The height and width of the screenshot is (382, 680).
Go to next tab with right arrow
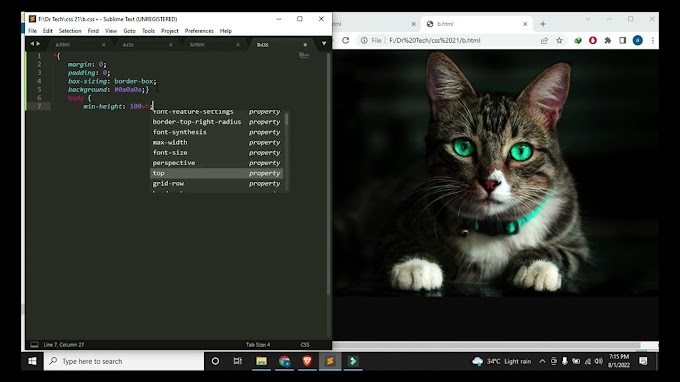click(38, 44)
